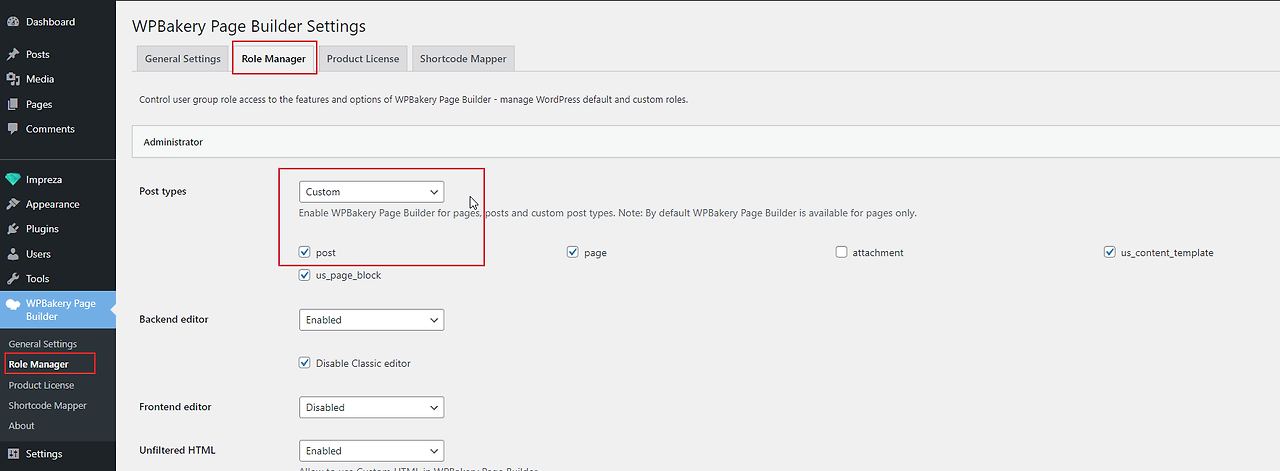Open the Unfiltered HTML dropdown
The width and height of the screenshot is (1280, 471).
371,451
